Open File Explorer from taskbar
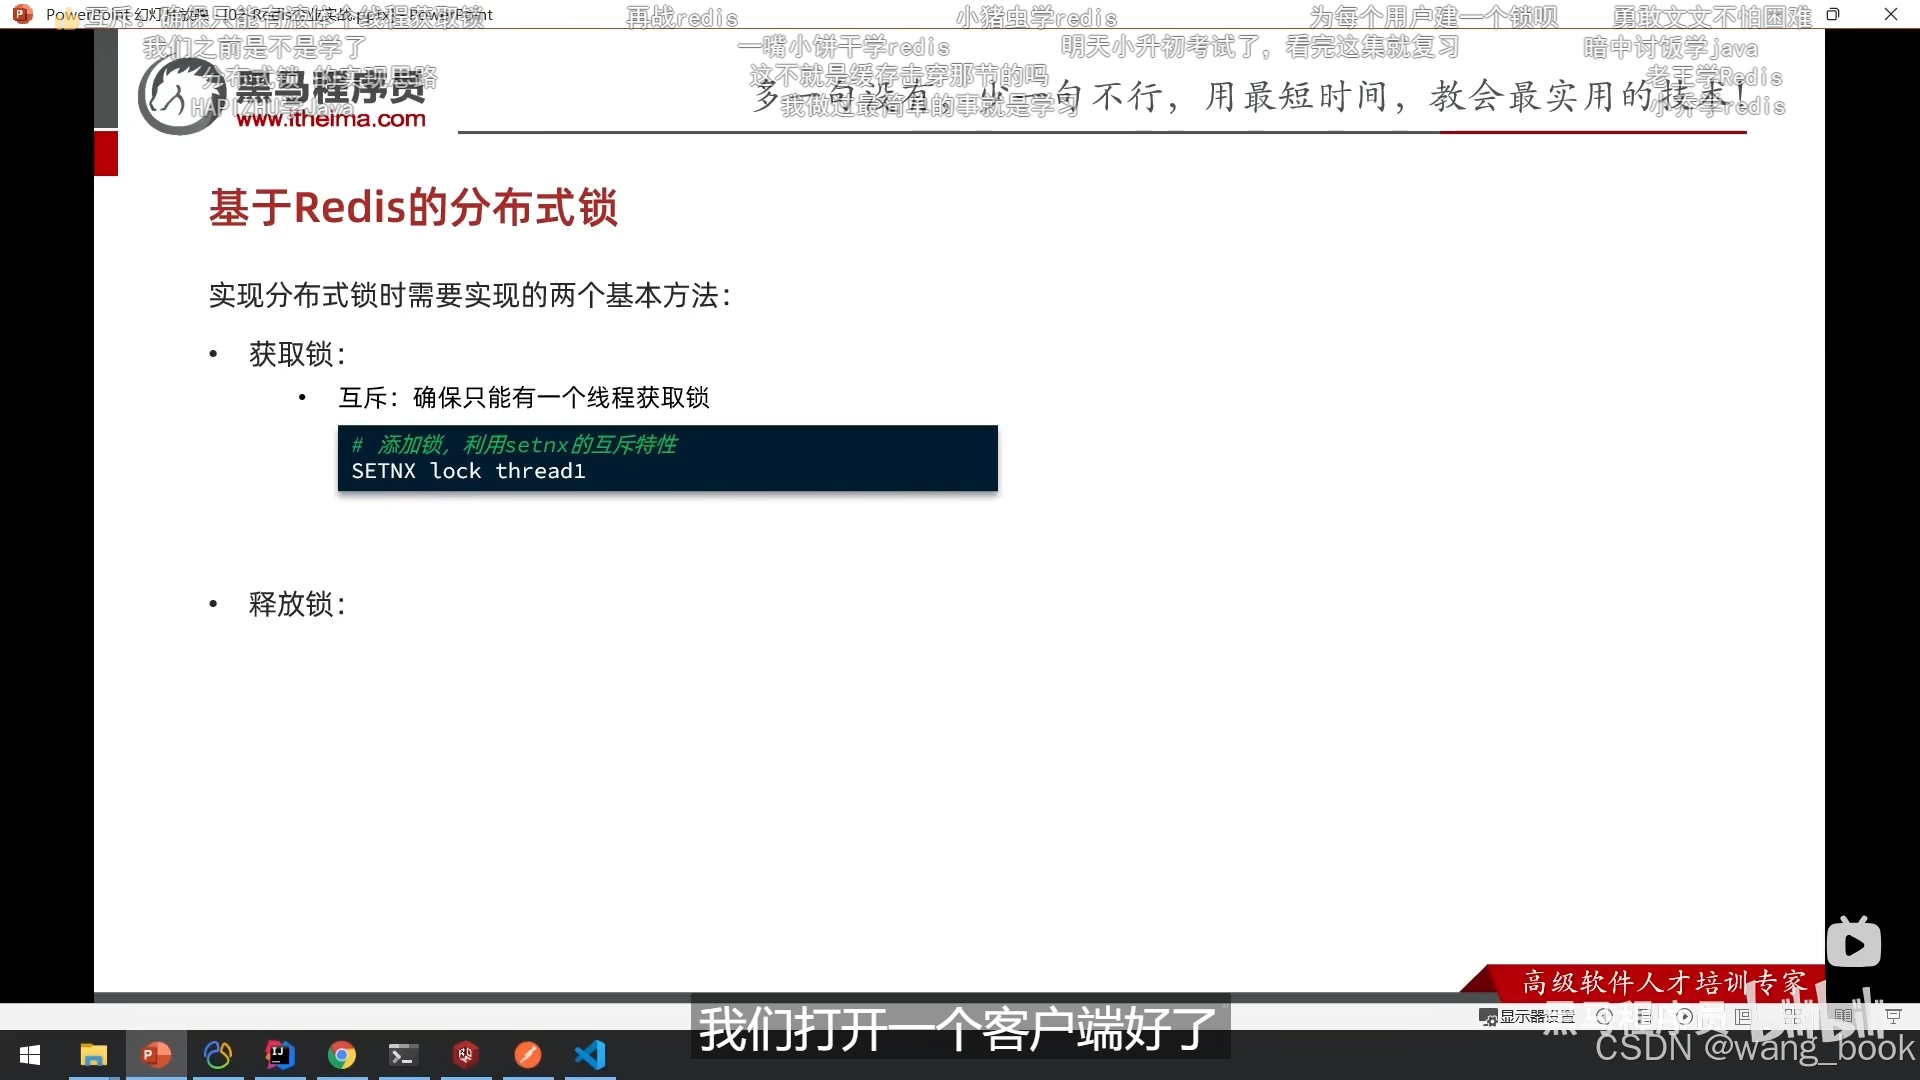Image resolution: width=1920 pixels, height=1080 pixels. (x=94, y=1055)
